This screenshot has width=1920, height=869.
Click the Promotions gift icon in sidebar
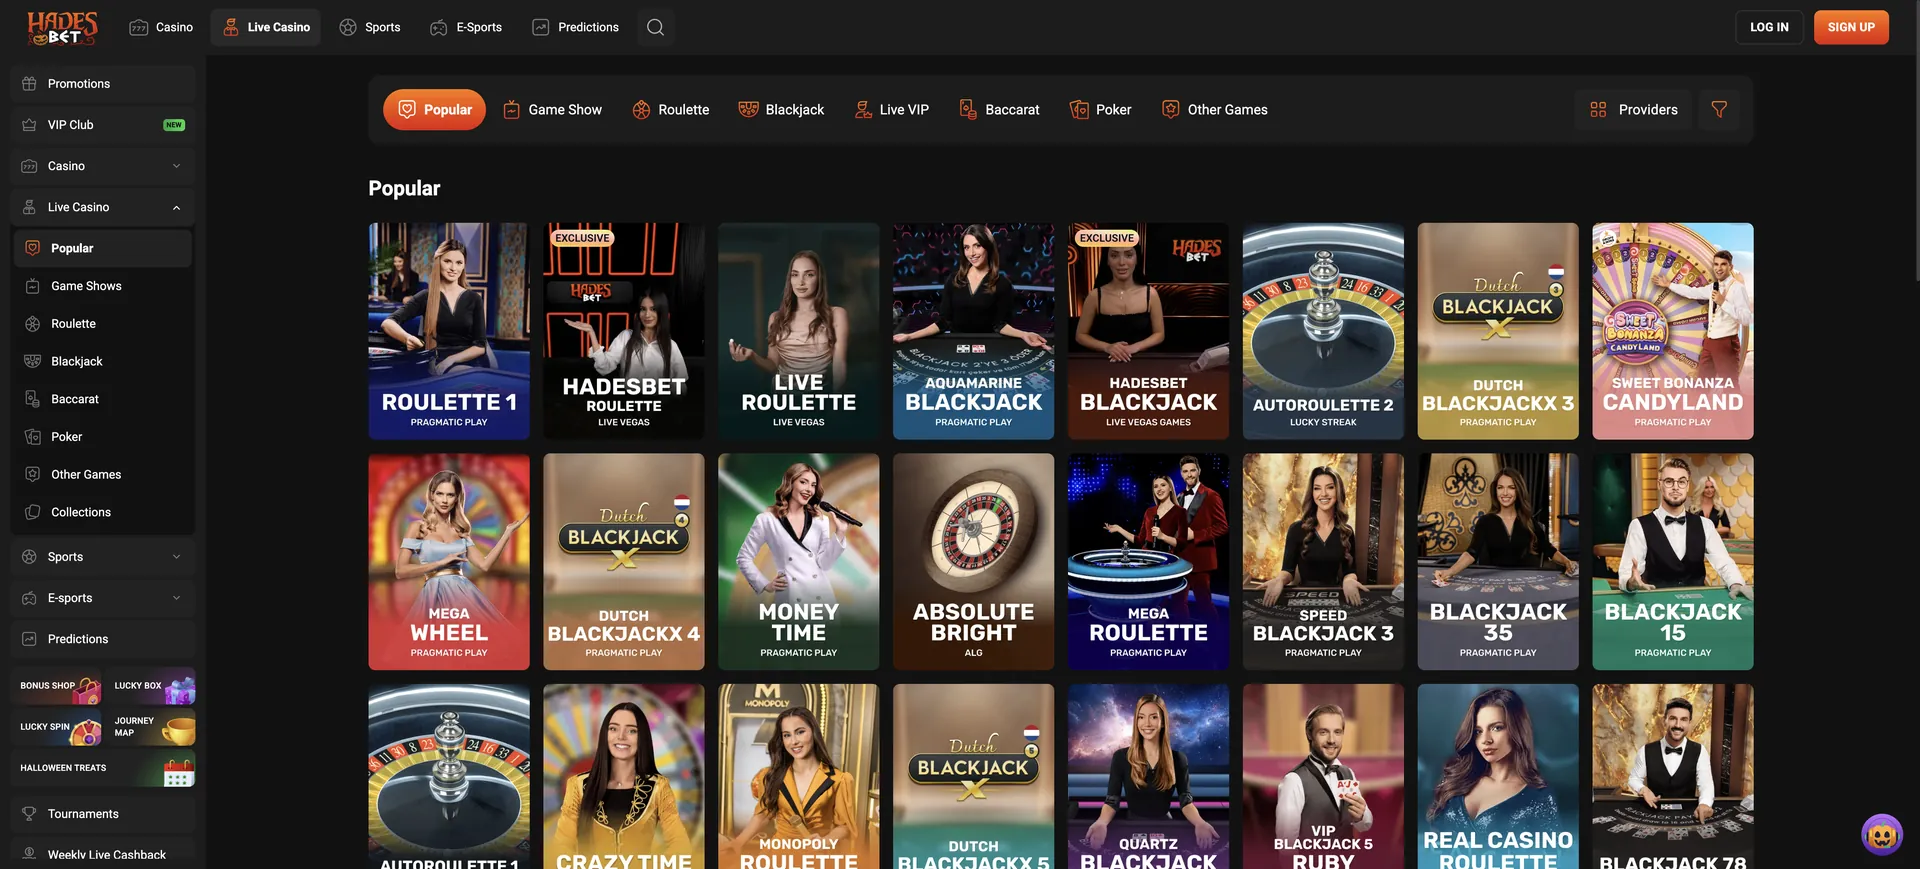pyautogui.click(x=29, y=83)
